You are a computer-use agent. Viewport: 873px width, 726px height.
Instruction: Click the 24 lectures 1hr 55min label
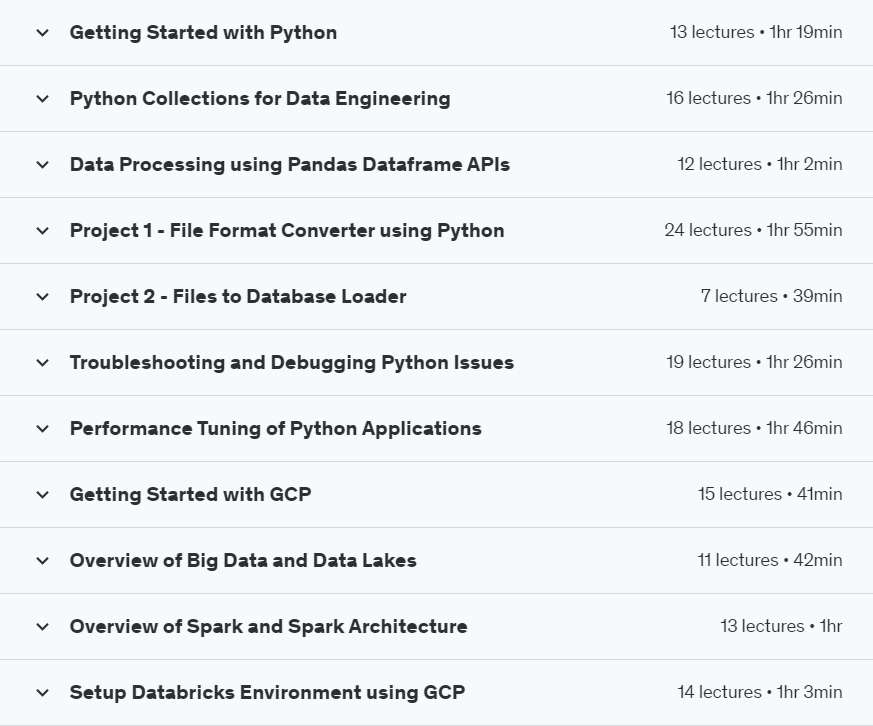tap(753, 231)
